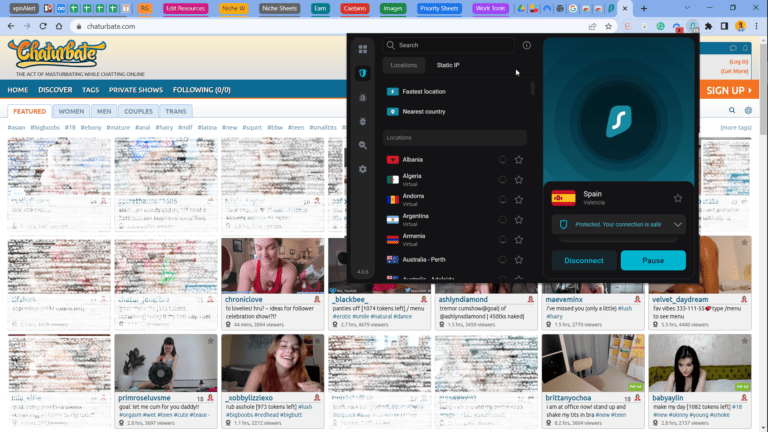This screenshot has width=768, height=432.
Task: Select the VPN shield icon in sidebar
Action: [x=362, y=73]
